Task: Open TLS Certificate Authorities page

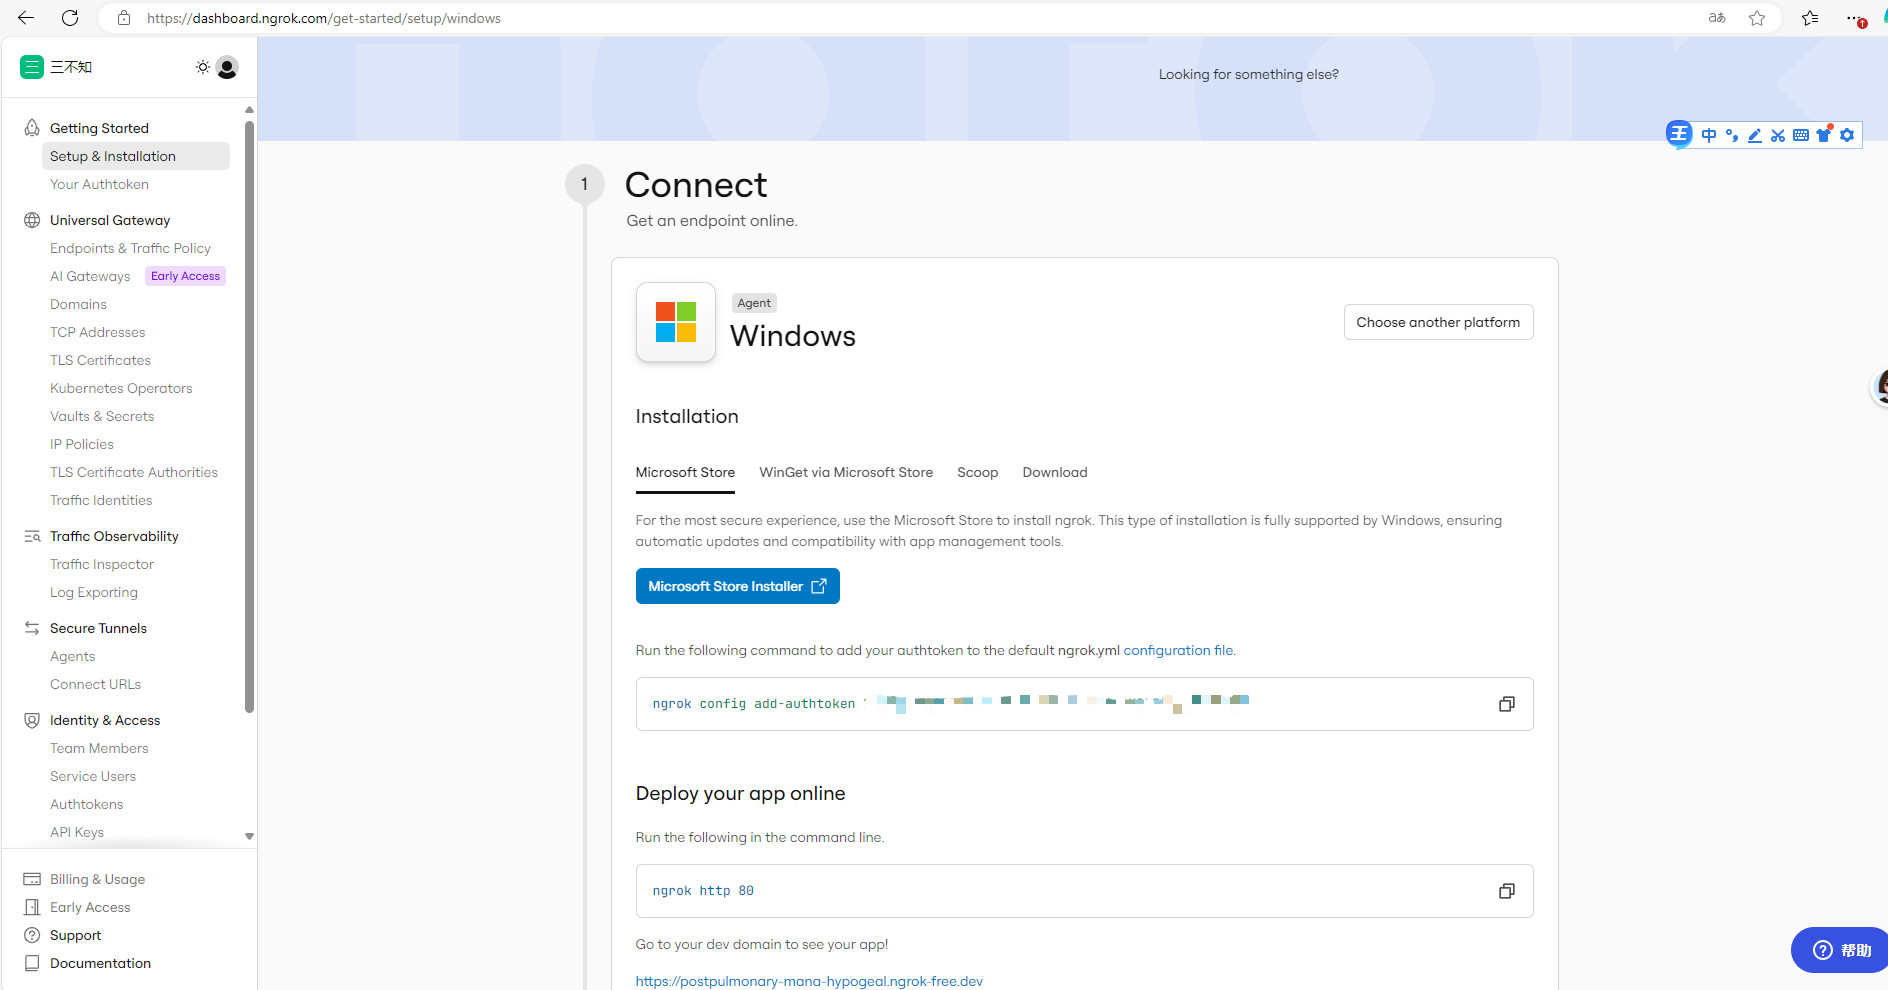Action: [x=134, y=472]
